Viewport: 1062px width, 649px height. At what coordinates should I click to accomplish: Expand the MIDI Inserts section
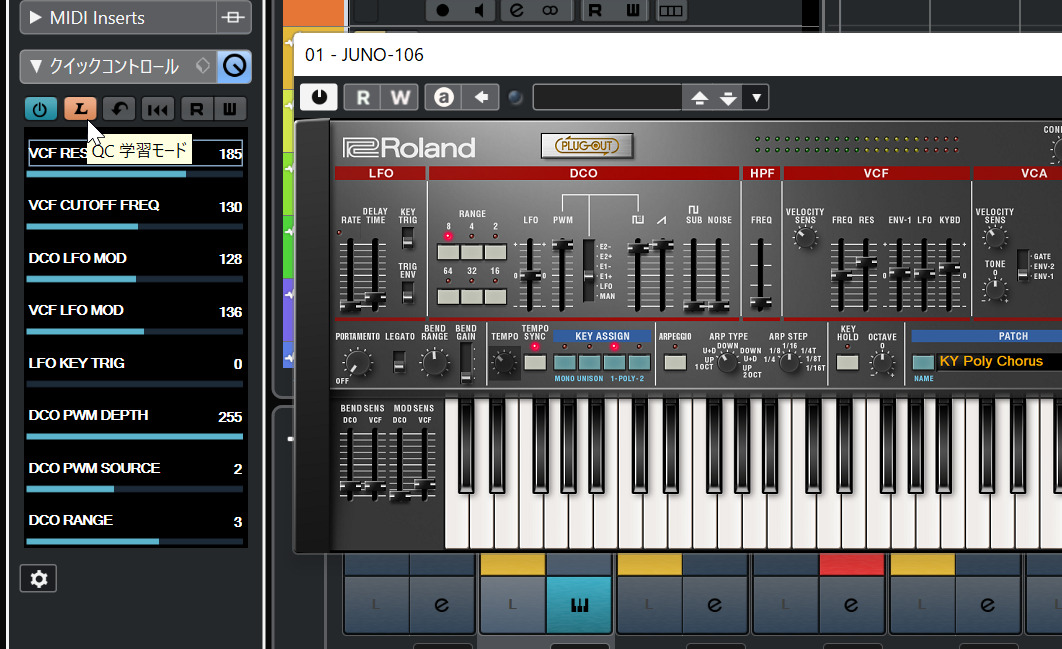[36, 17]
